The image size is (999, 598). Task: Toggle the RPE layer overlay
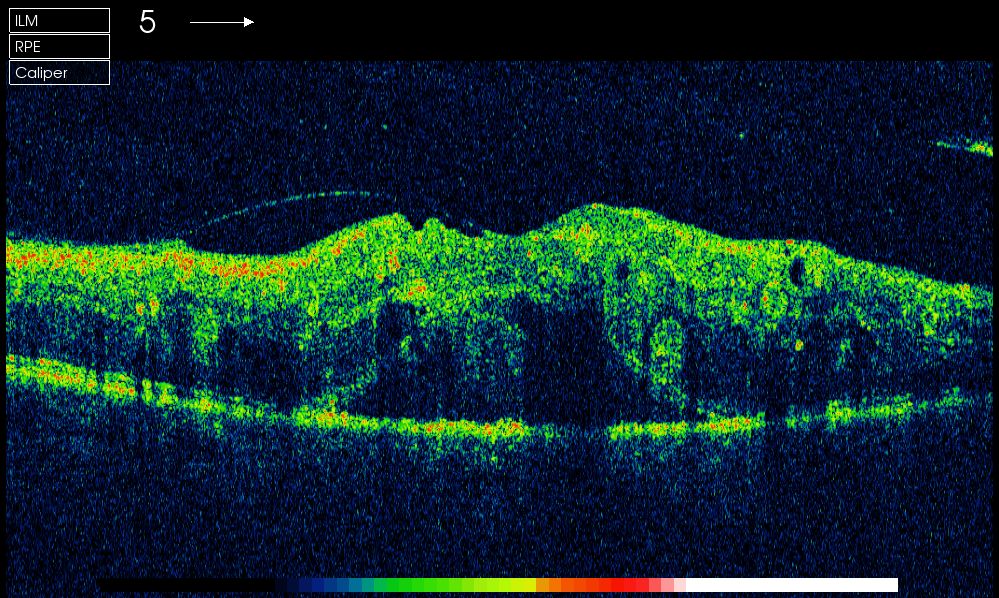59,46
